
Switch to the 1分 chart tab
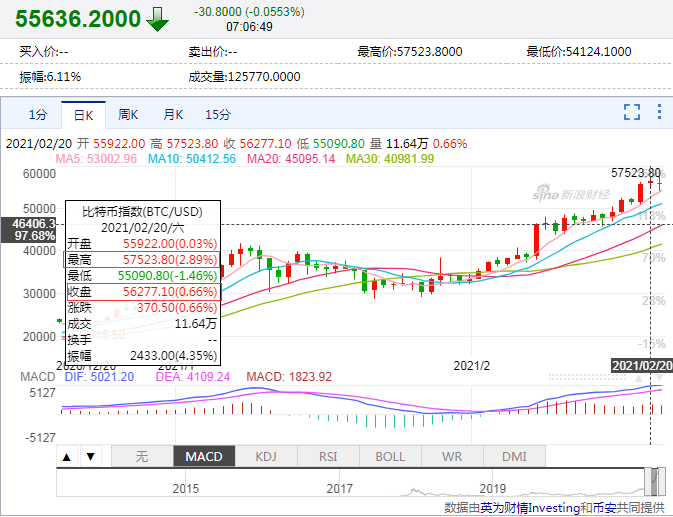(38, 114)
